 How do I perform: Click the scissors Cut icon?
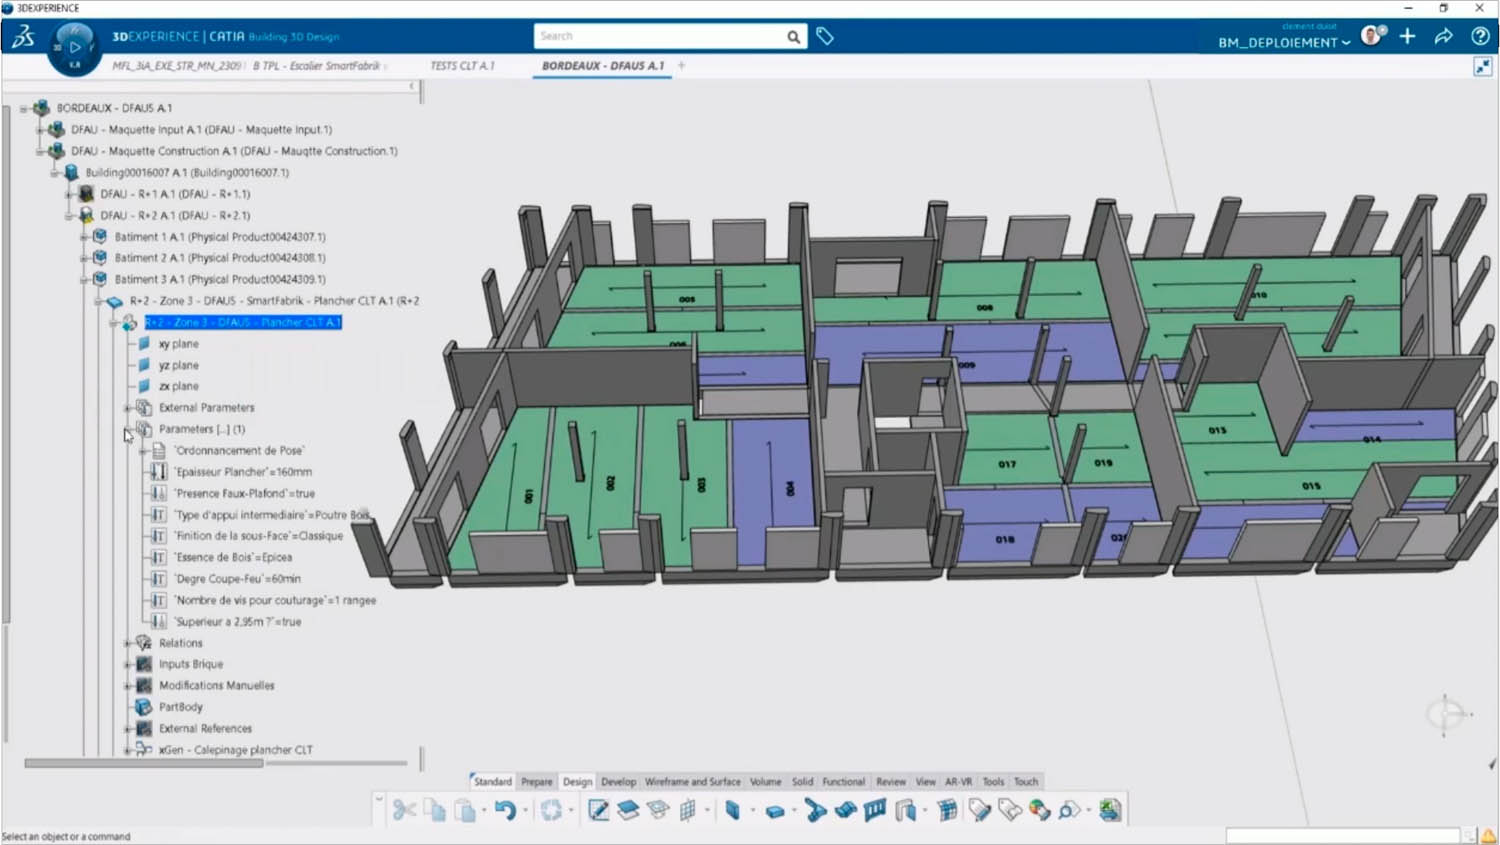click(x=404, y=810)
